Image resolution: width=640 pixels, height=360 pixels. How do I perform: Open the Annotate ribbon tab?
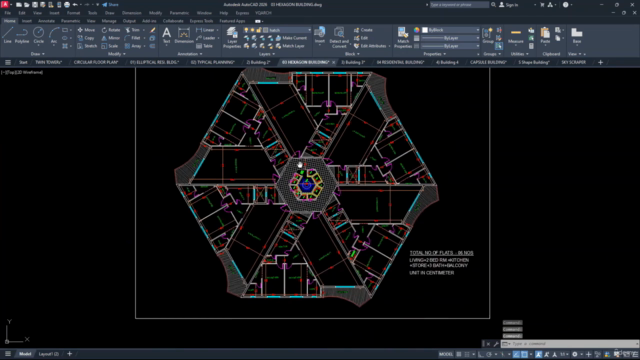pyautogui.click(x=46, y=21)
